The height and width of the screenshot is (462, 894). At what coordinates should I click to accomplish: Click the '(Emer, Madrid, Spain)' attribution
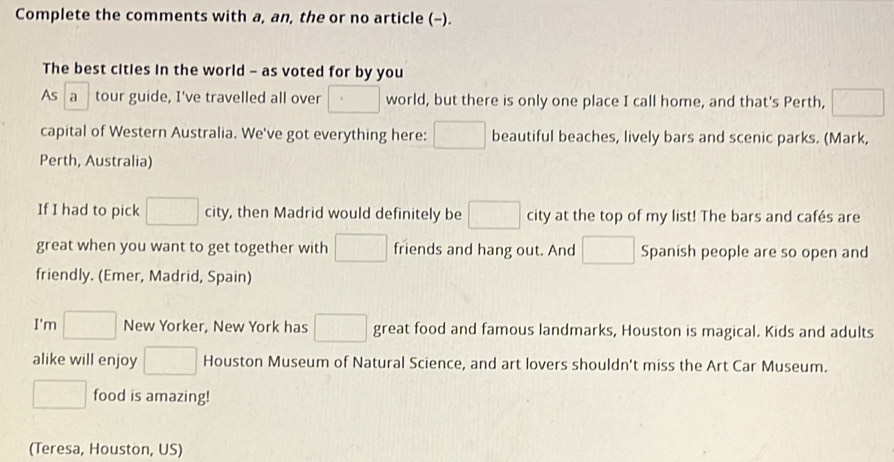tap(144, 277)
